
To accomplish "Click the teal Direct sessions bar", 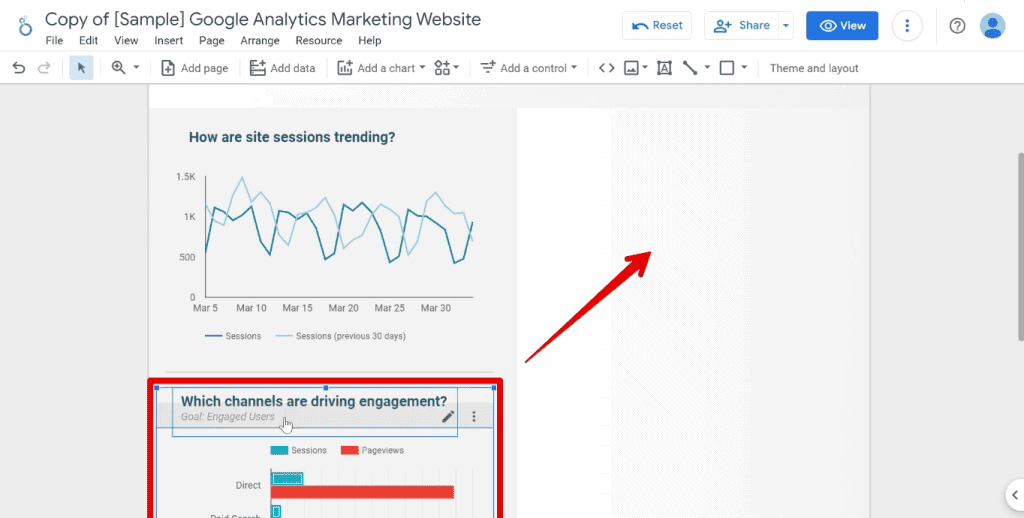I will 287,478.
